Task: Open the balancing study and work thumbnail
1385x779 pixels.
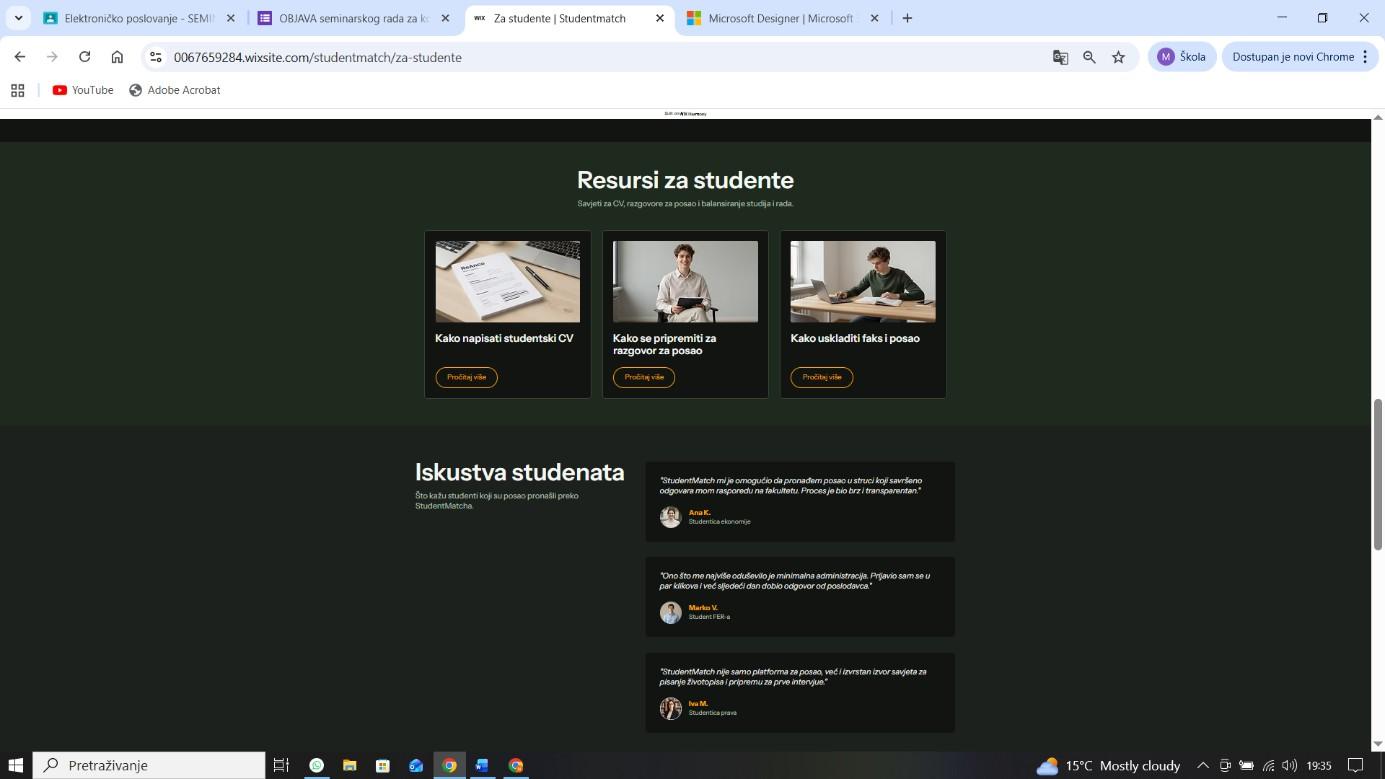Action: point(863,281)
